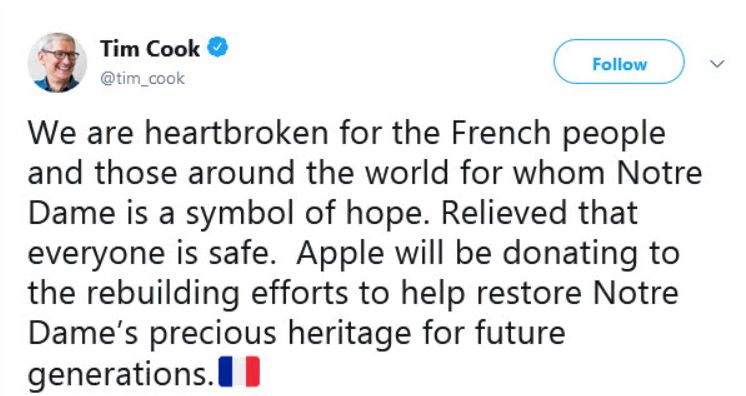Click the word "heartbroken" in the tweet
This screenshot has width=746, height=396.
tap(236, 132)
